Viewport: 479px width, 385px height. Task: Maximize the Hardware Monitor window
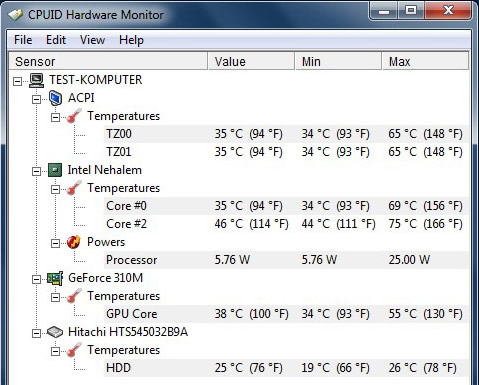click(411, 11)
